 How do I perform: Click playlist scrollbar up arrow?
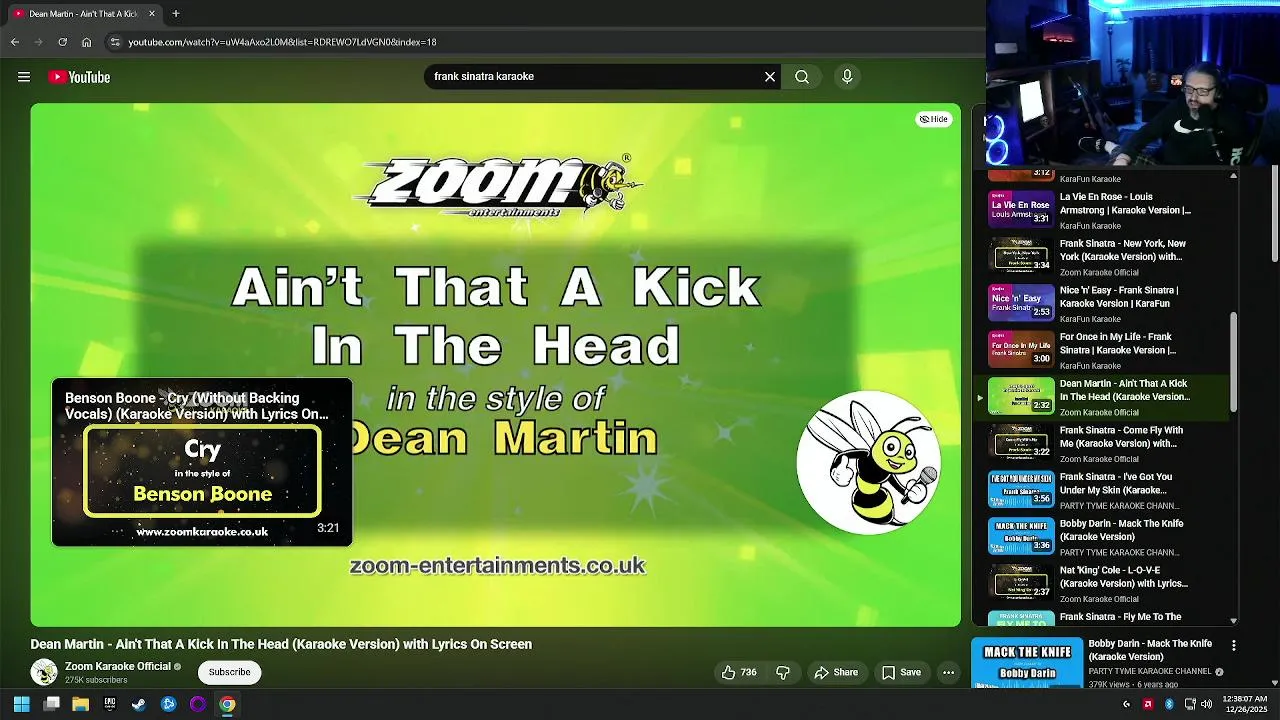pos(1233,175)
